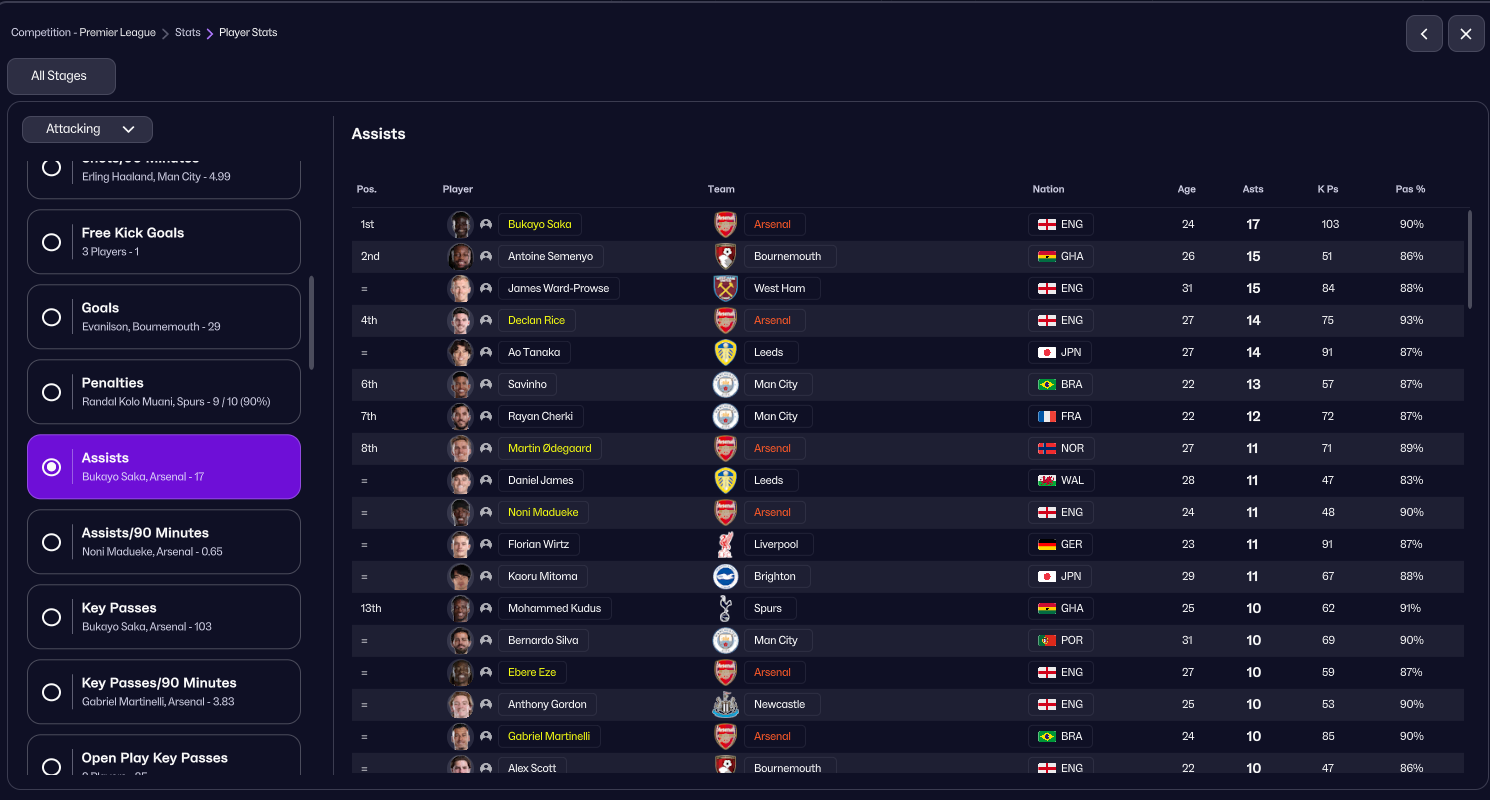
Task: Click person icon beside Declan Rice
Action: pyautogui.click(x=486, y=320)
